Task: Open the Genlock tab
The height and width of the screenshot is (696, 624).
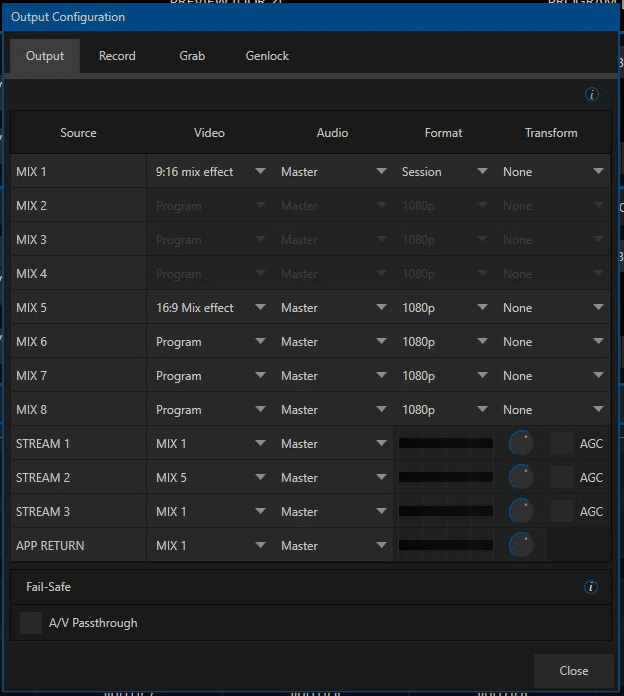Action: (267, 56)
